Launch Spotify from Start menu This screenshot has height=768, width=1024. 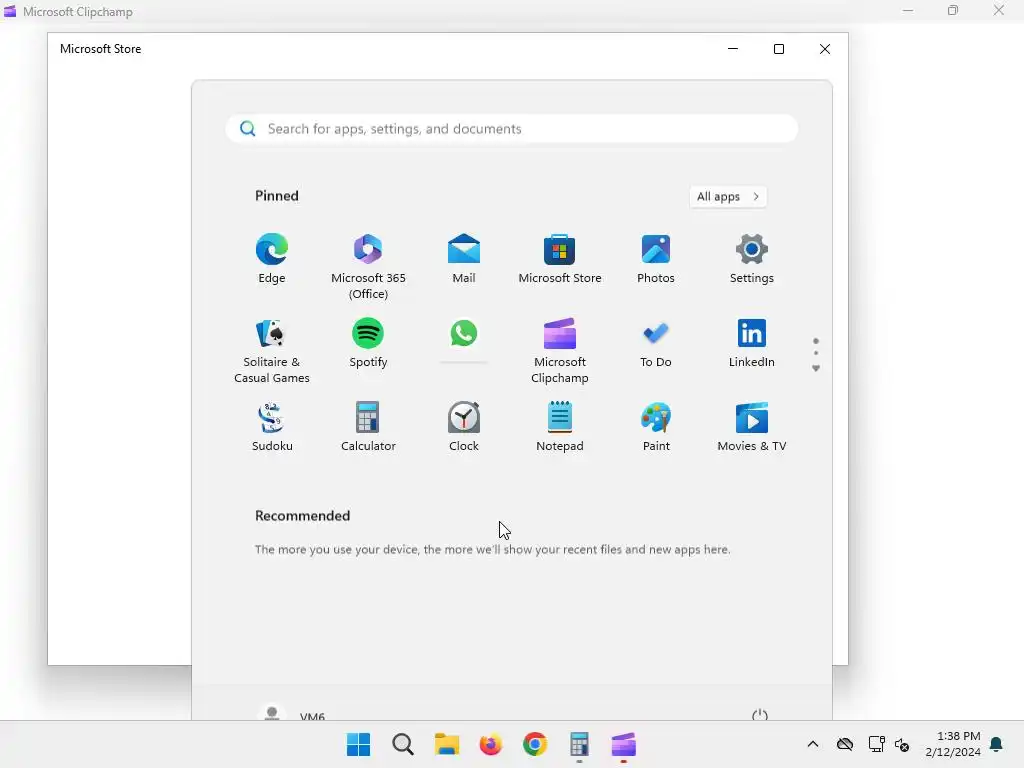click(368, 343)
